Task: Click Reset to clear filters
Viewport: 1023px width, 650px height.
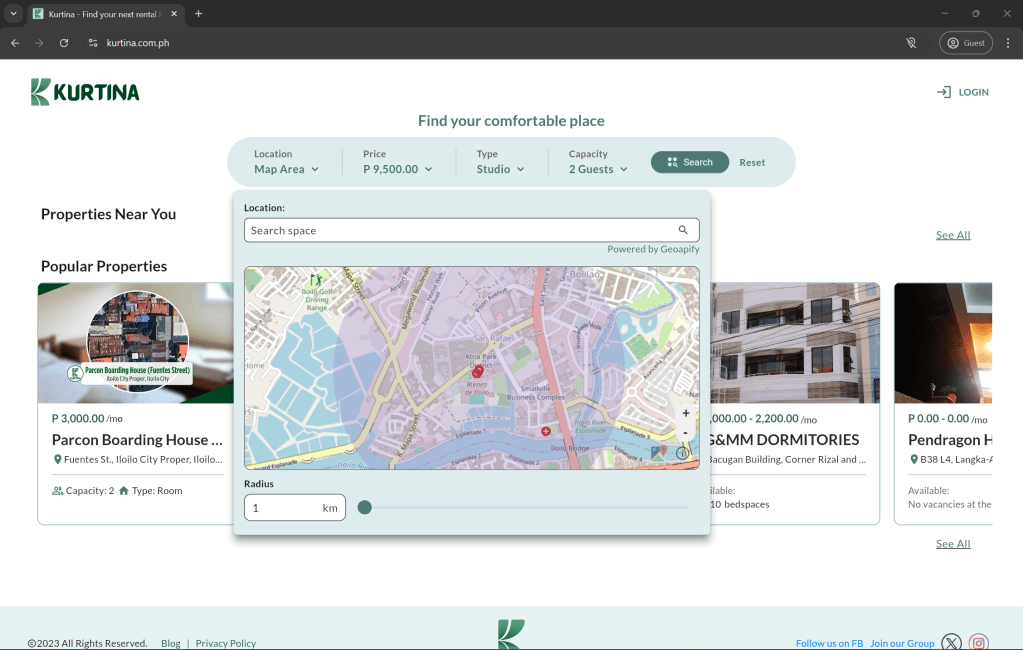Action: point(752,162)
